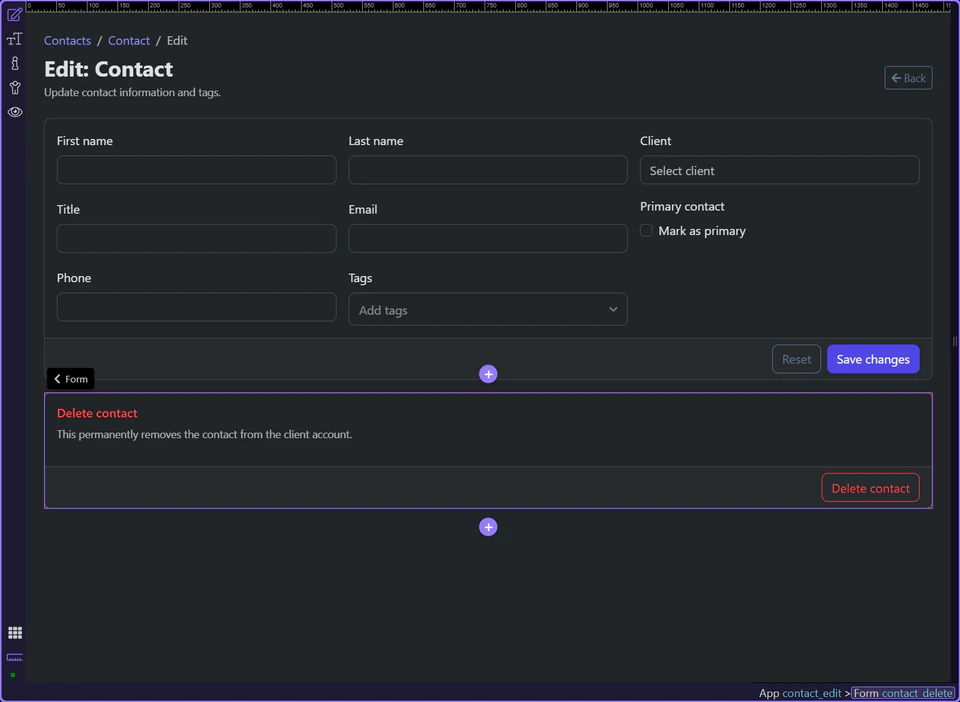The width and height of the screenshot is (960, 702).
Task: Select Form contact_delete in the status bar
Action: [x=903, y=693]
